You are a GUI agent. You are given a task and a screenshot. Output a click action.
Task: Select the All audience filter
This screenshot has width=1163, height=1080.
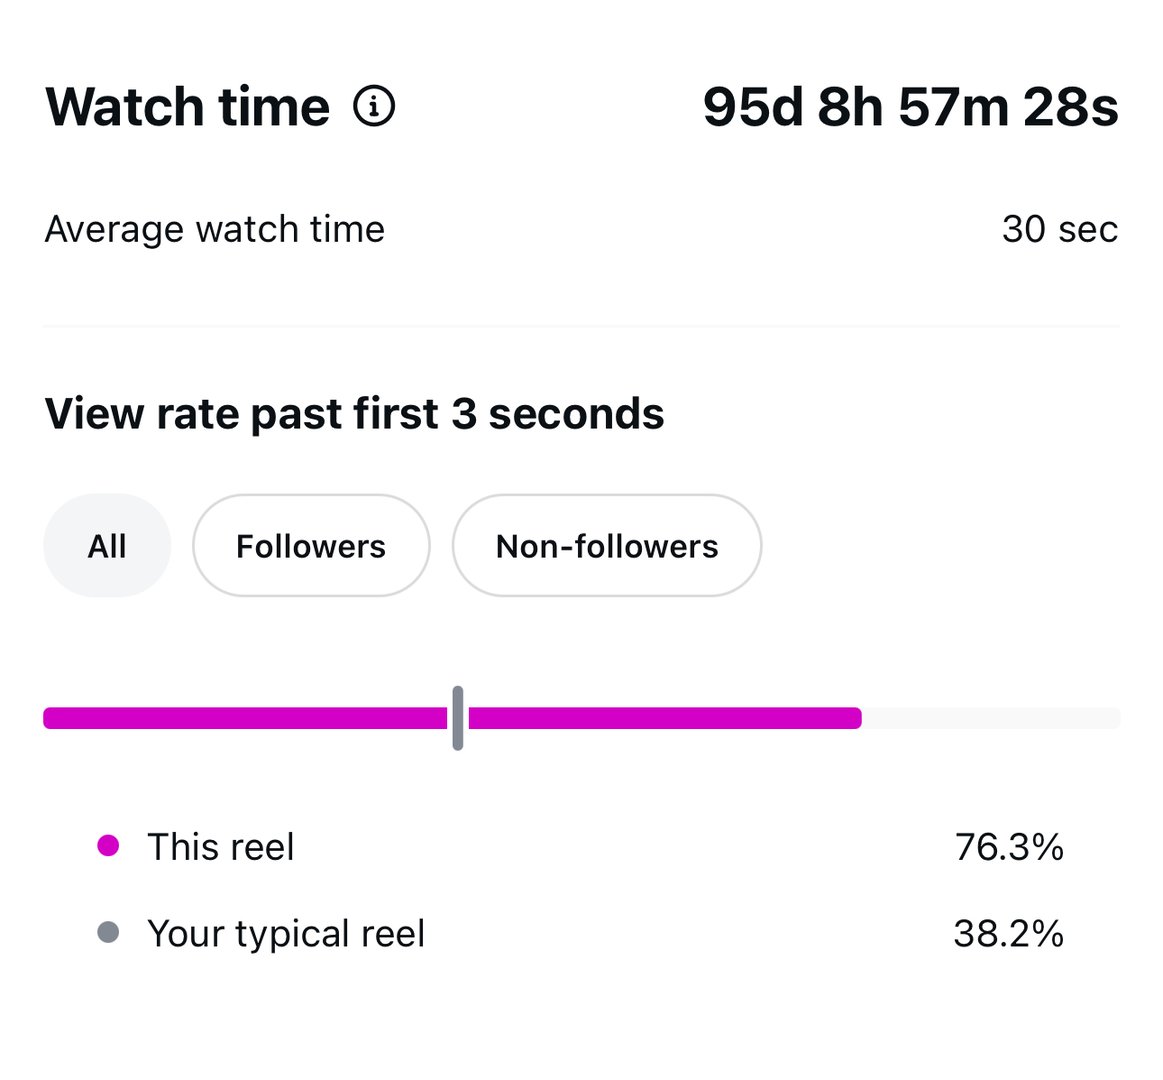tap(107, 546)
